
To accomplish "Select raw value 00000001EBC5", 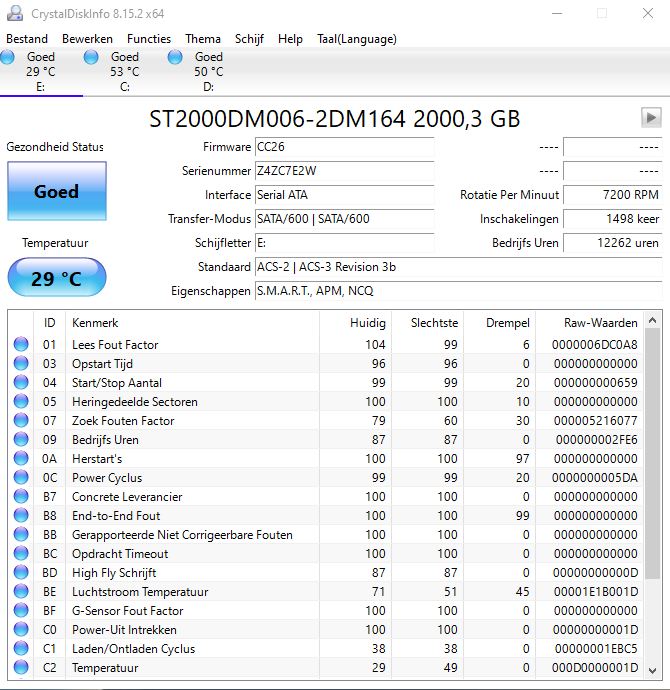I will (x=596, y=649).
